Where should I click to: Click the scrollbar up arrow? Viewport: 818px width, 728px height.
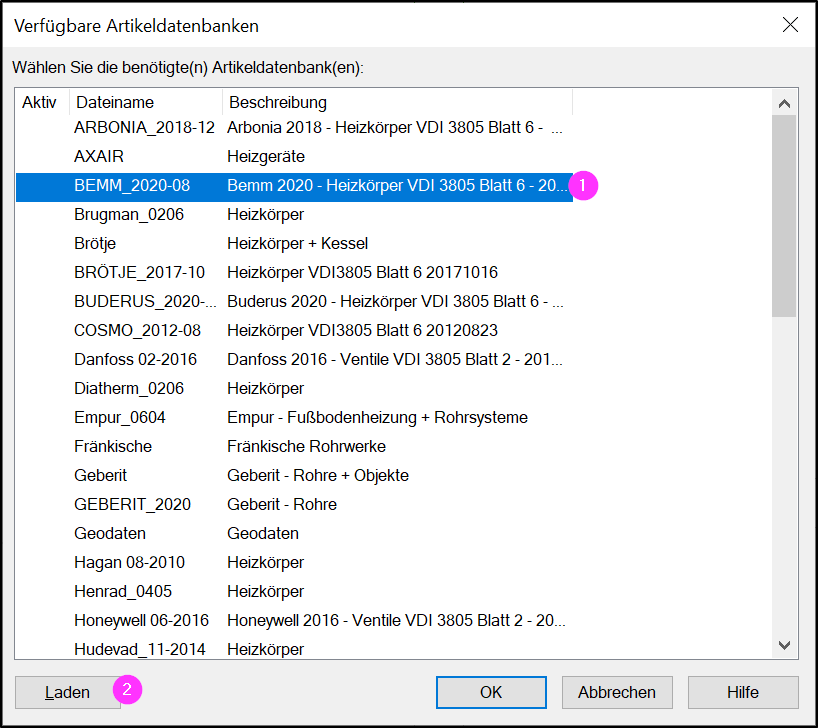784,103
